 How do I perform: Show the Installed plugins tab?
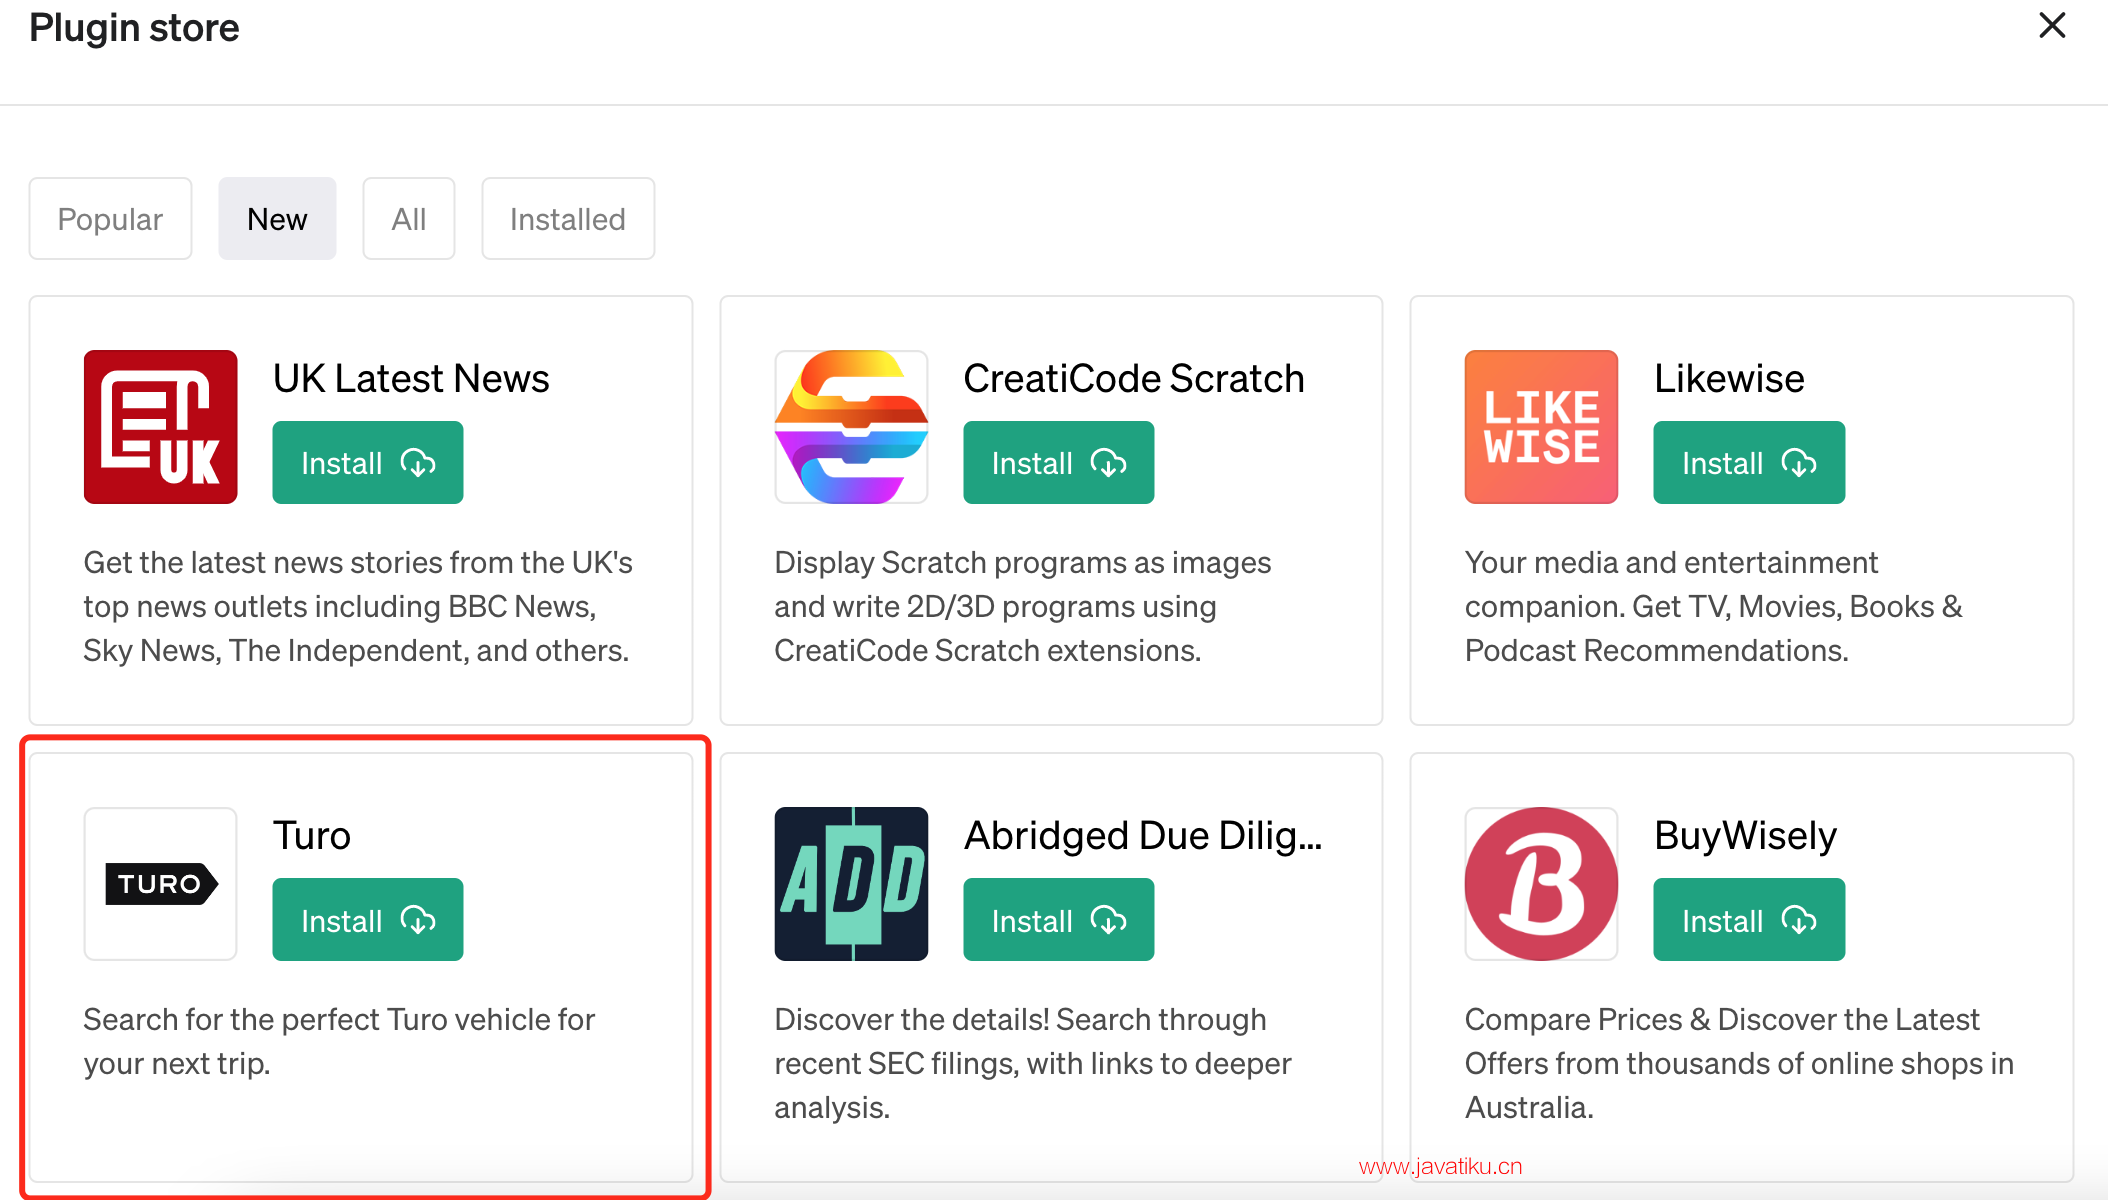568,219
